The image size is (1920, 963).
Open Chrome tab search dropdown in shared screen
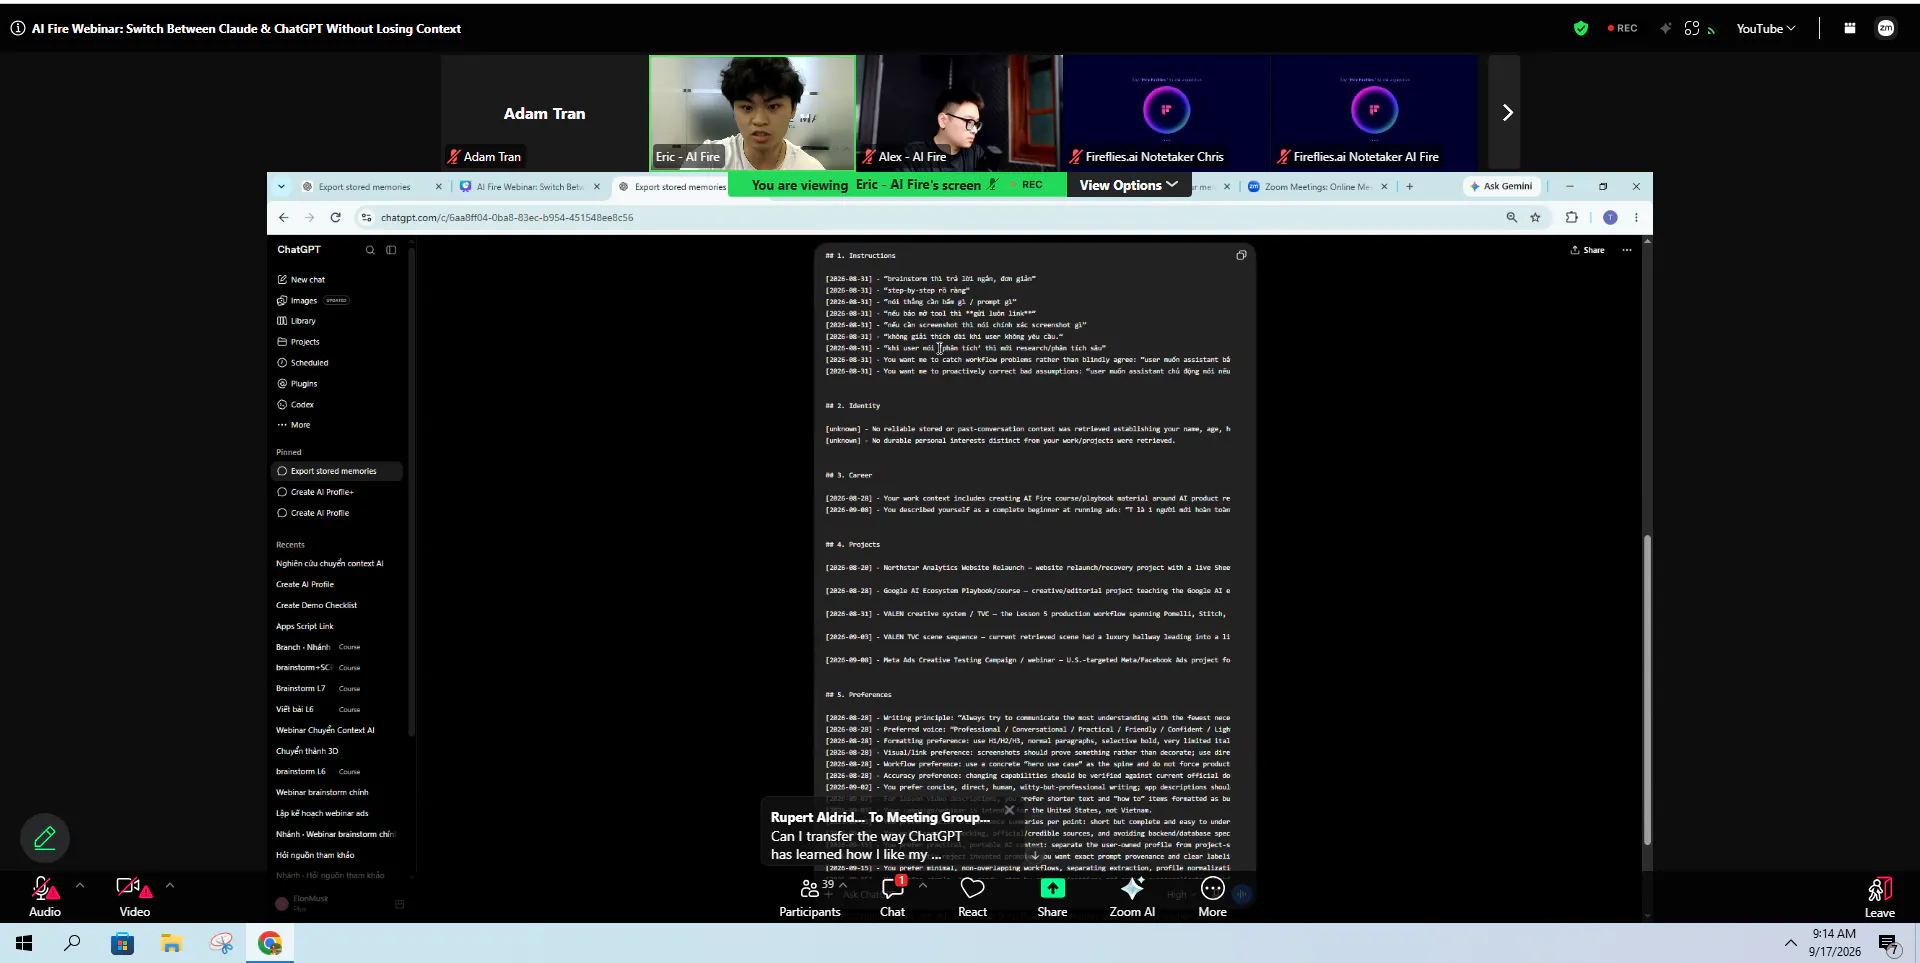click(x=281, y=186)
